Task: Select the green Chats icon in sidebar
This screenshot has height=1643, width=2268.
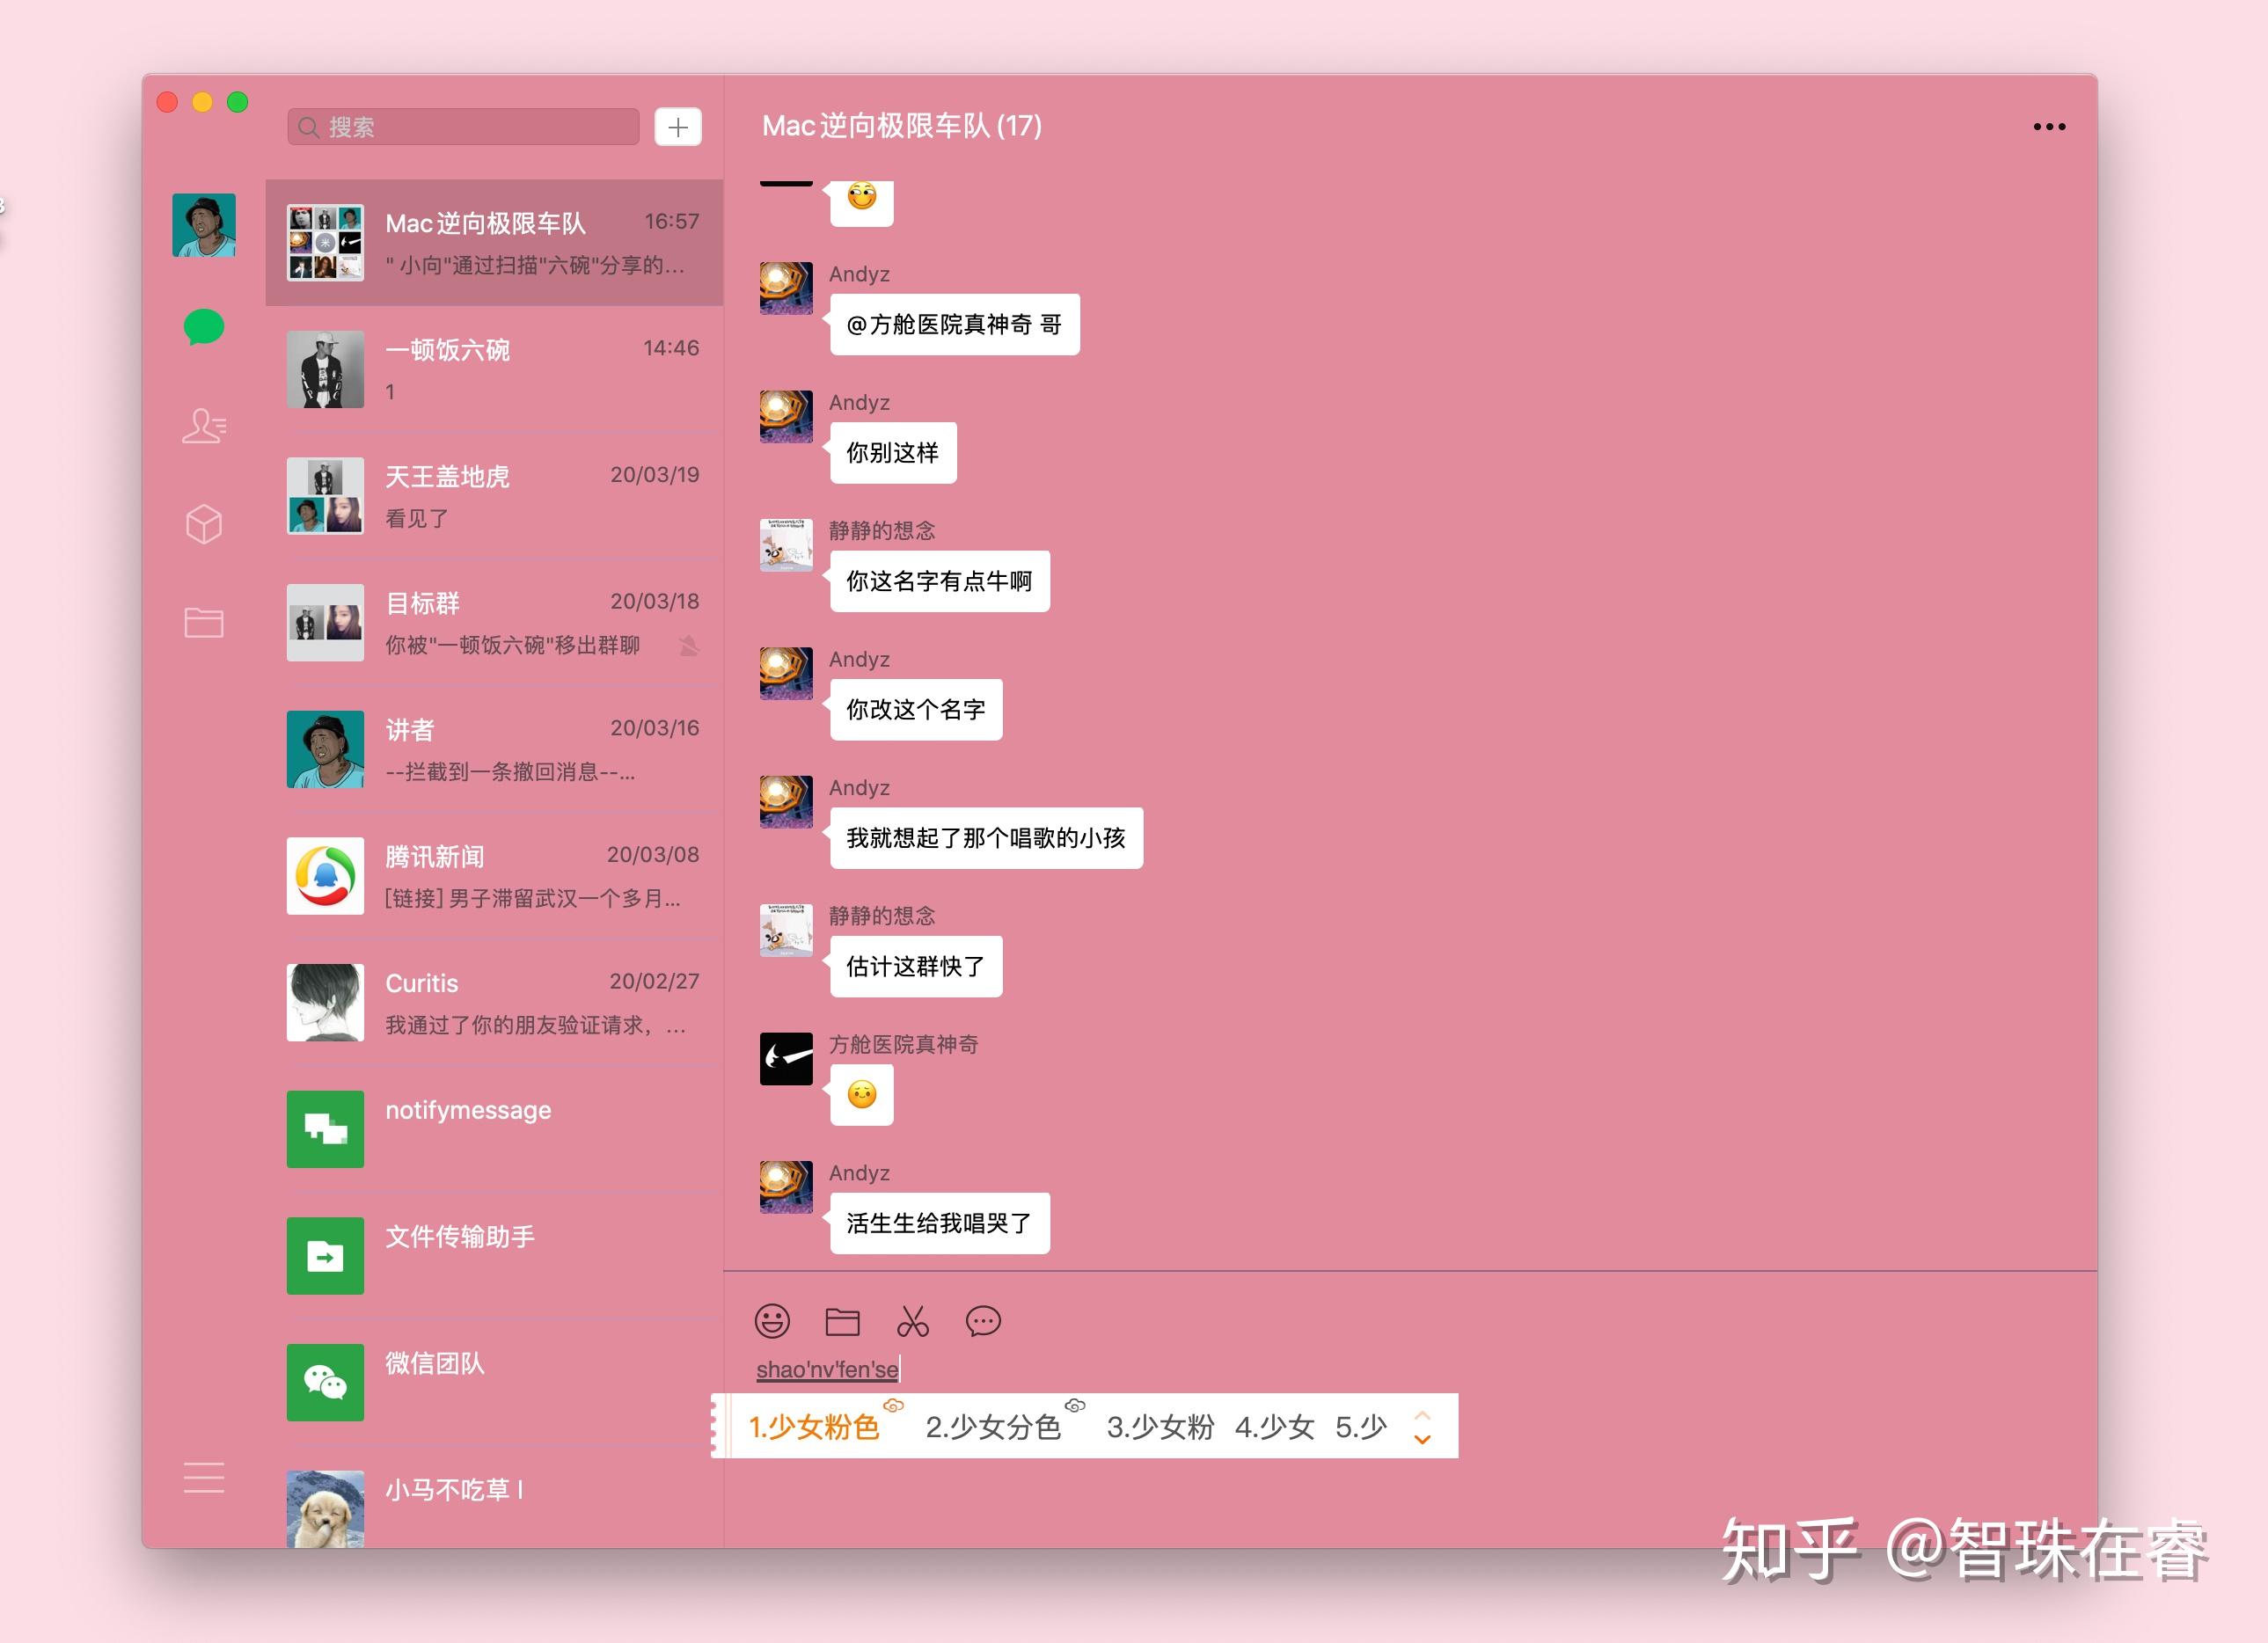Action: pyautogui.click(x=204, y=325)
